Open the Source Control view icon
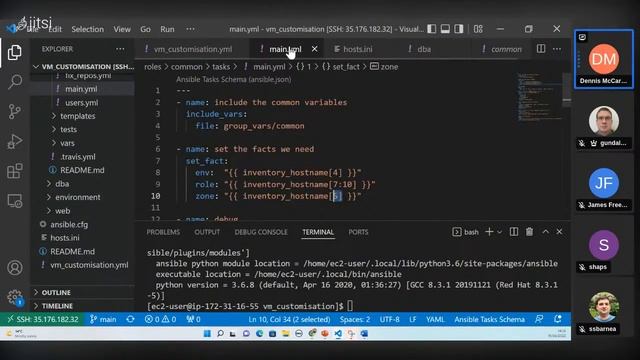 [15, 111]
